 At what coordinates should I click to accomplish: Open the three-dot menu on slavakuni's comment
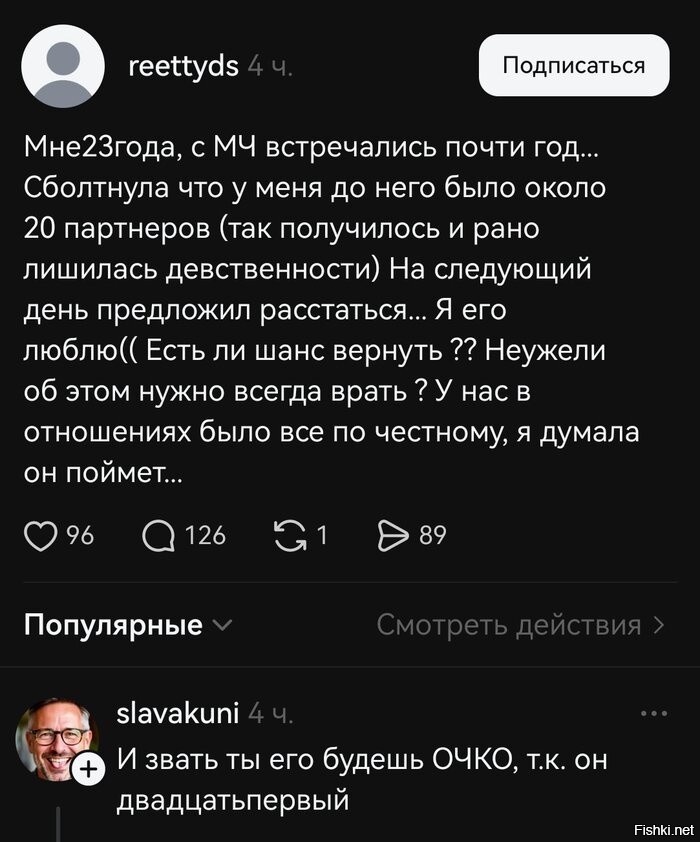(x=654, y=714)
